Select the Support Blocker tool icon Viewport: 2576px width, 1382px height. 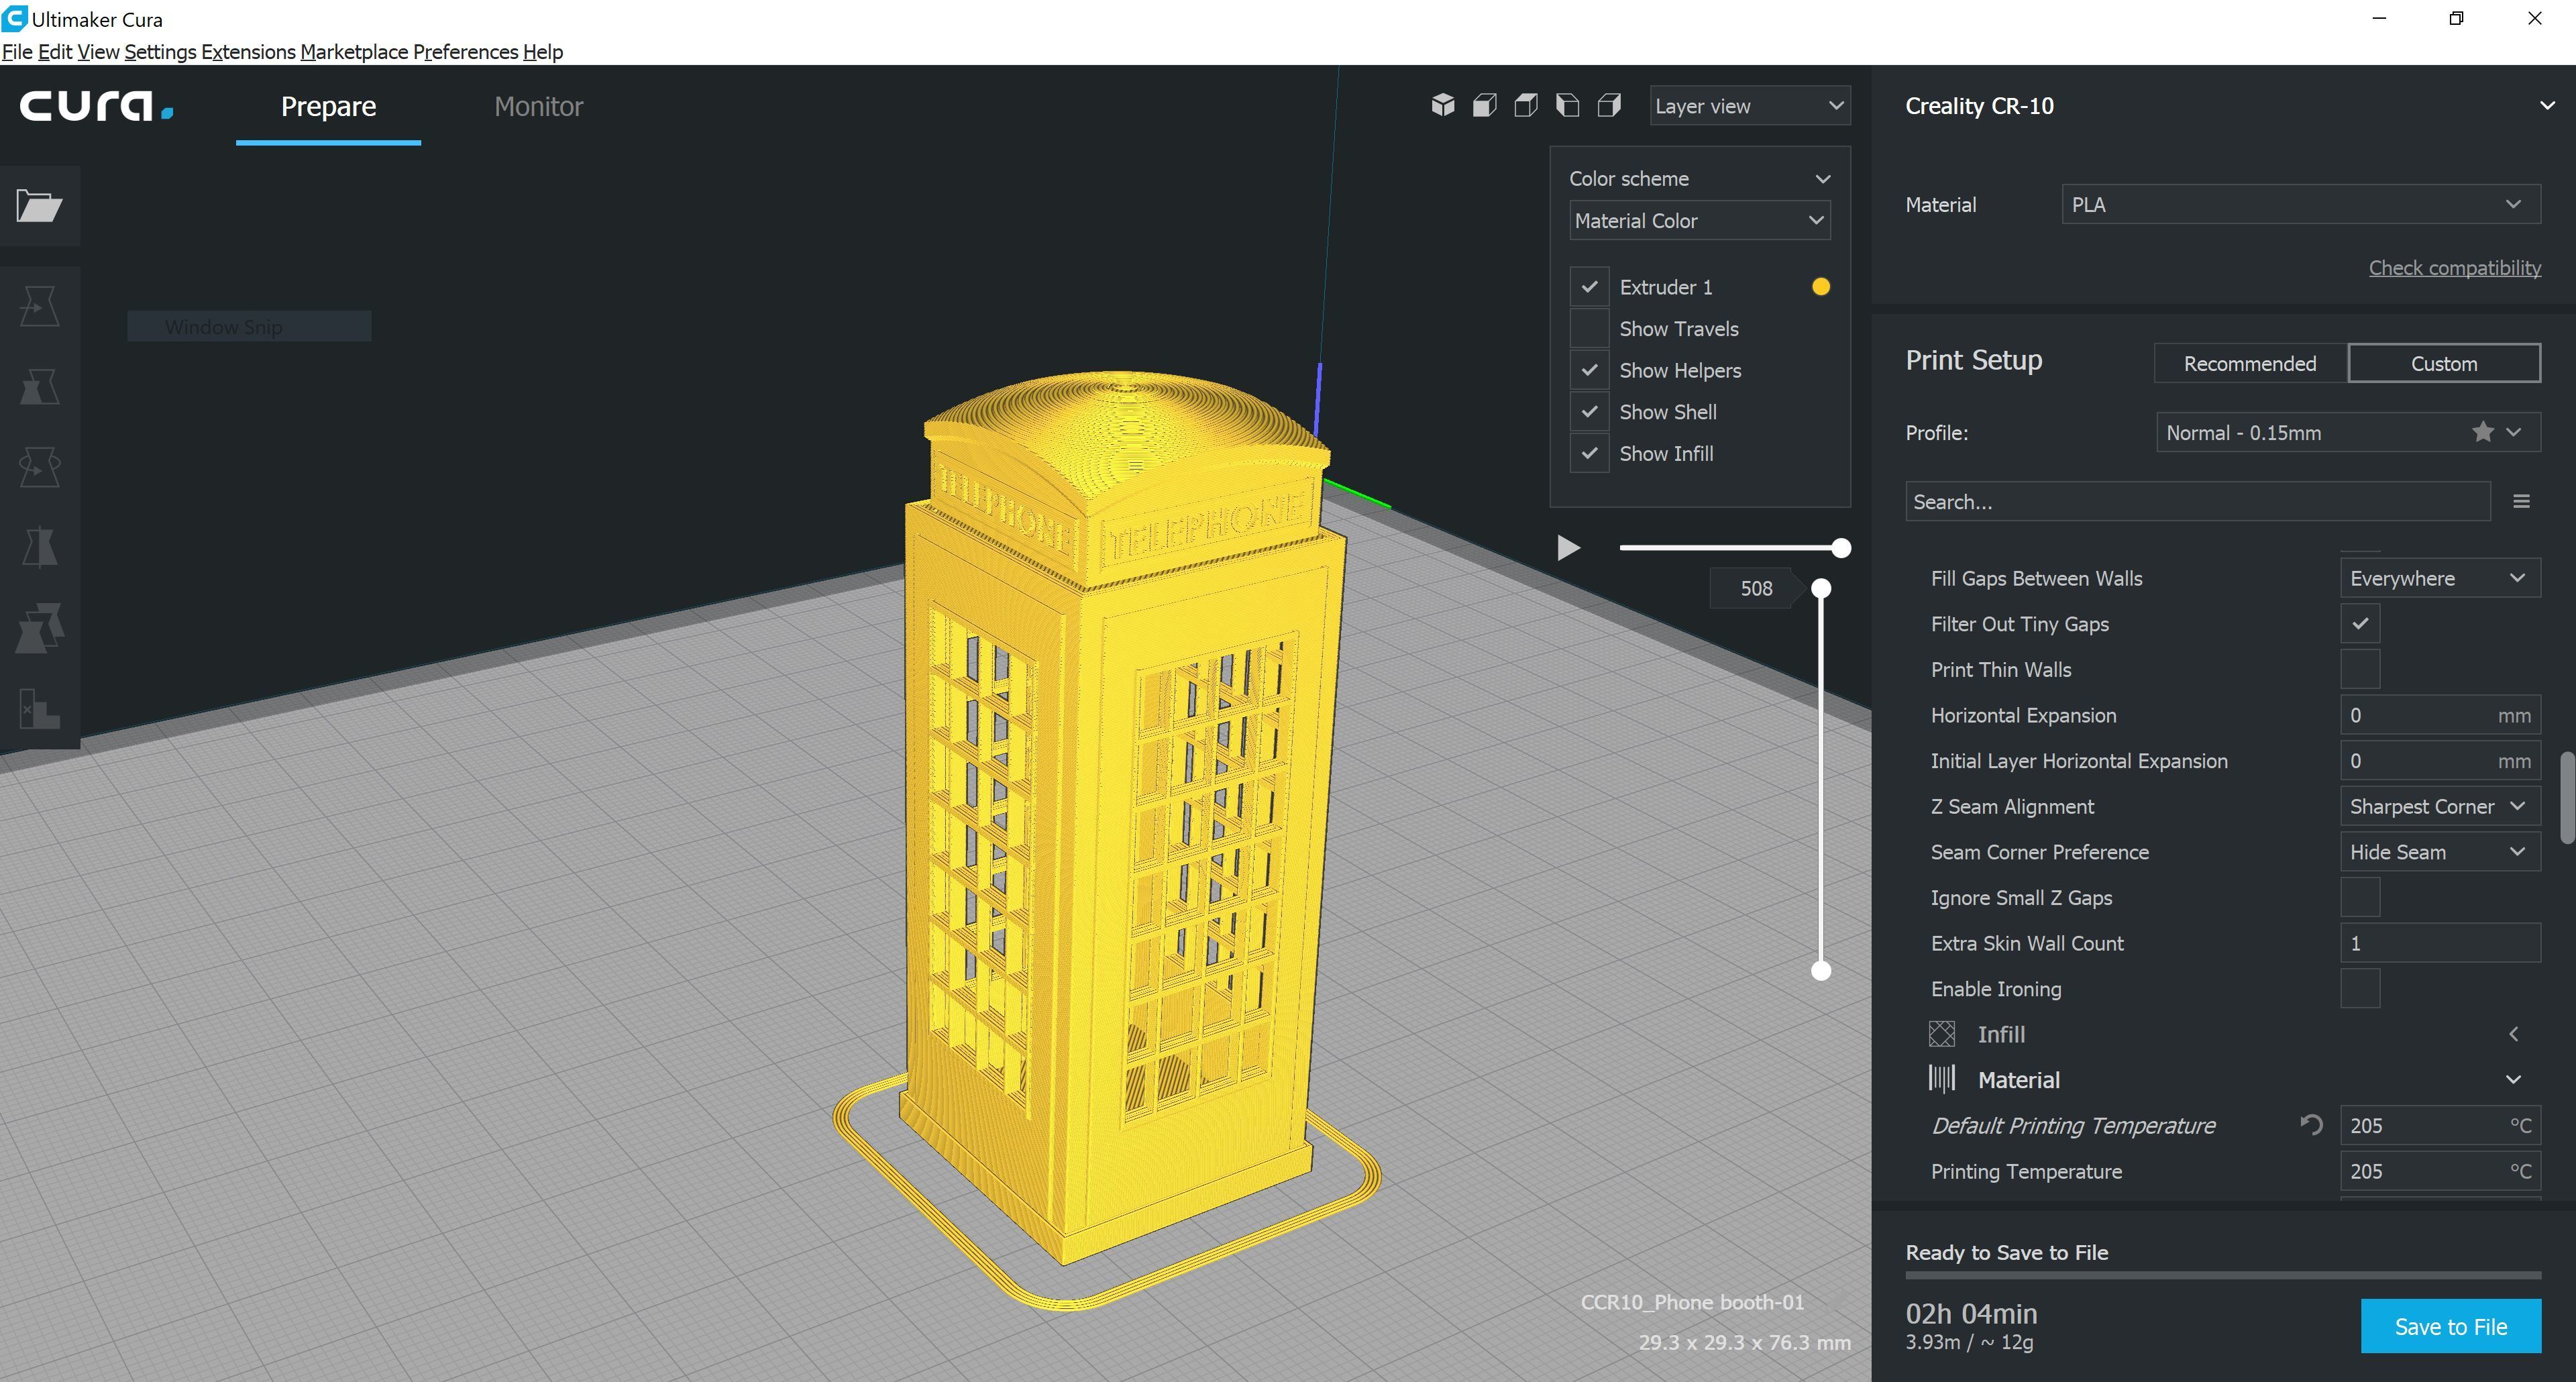[39, 709]
